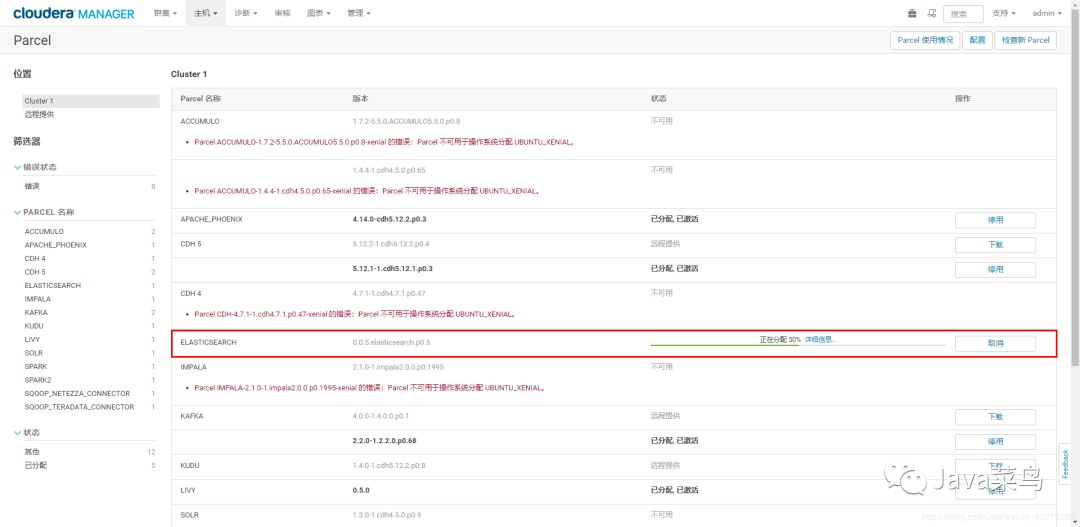This screenshot has height=527, width=1080.
Task: Click the Cloudera Manager logo
Action: (x=74, y=13)
